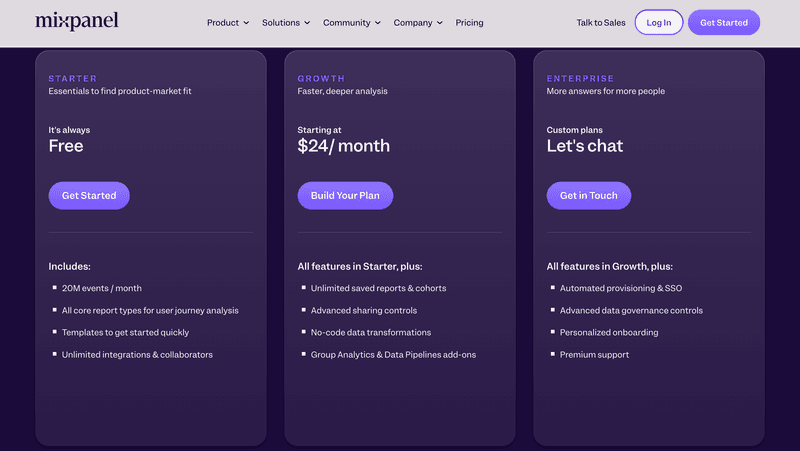Open the Community dropdown

[352, 22]
